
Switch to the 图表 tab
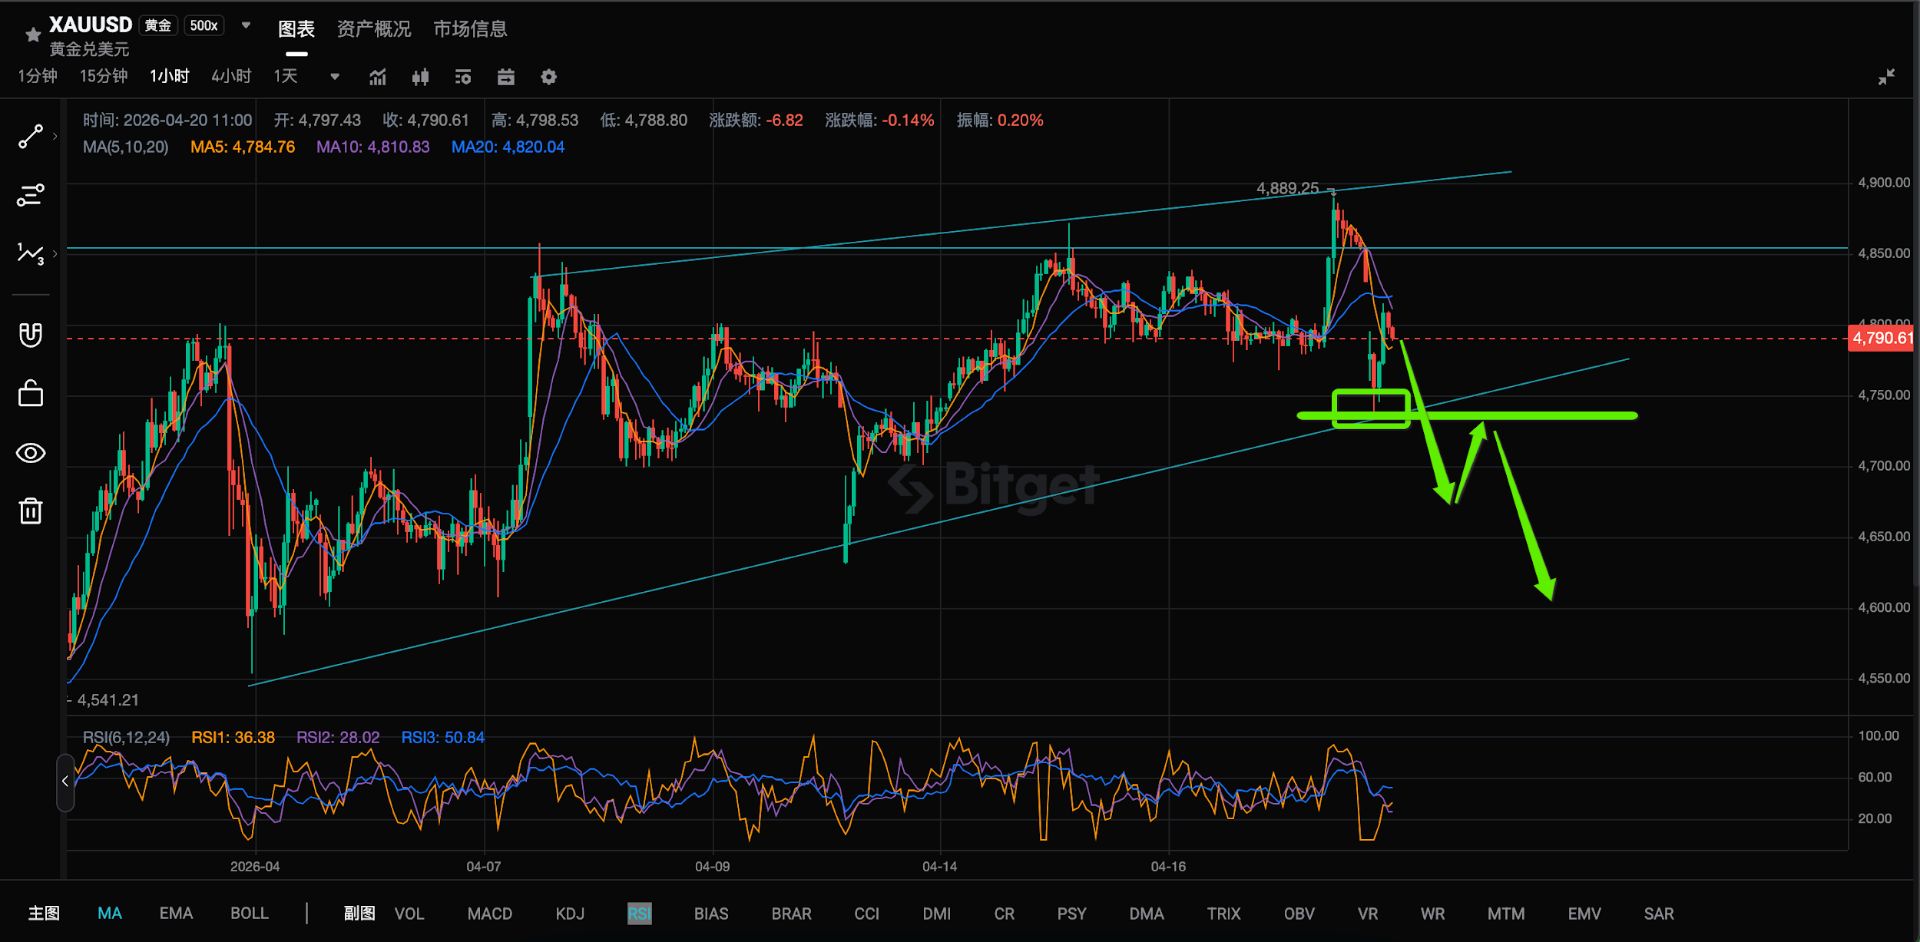[296, 29]
